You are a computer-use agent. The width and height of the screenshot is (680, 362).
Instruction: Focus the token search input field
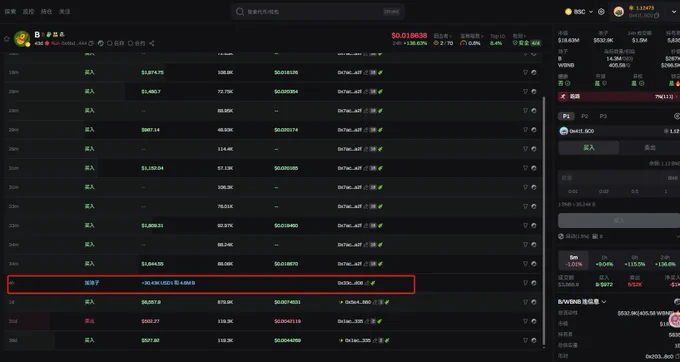point(318,12)
